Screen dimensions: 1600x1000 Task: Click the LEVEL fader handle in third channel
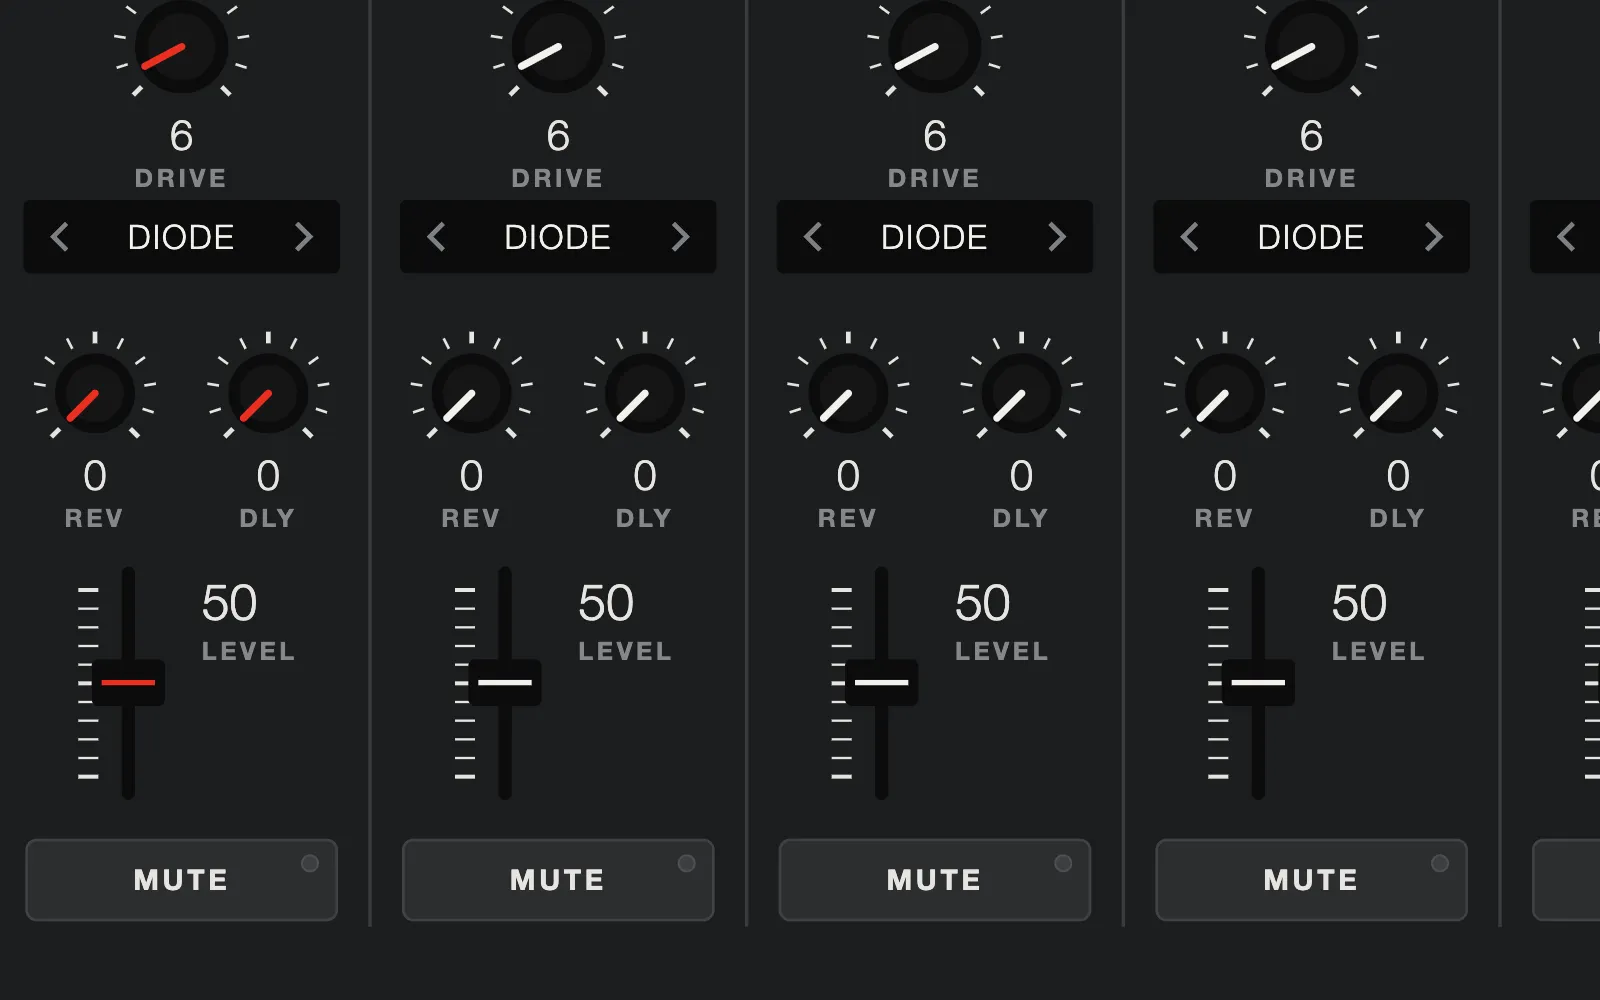tap(882, 683)
